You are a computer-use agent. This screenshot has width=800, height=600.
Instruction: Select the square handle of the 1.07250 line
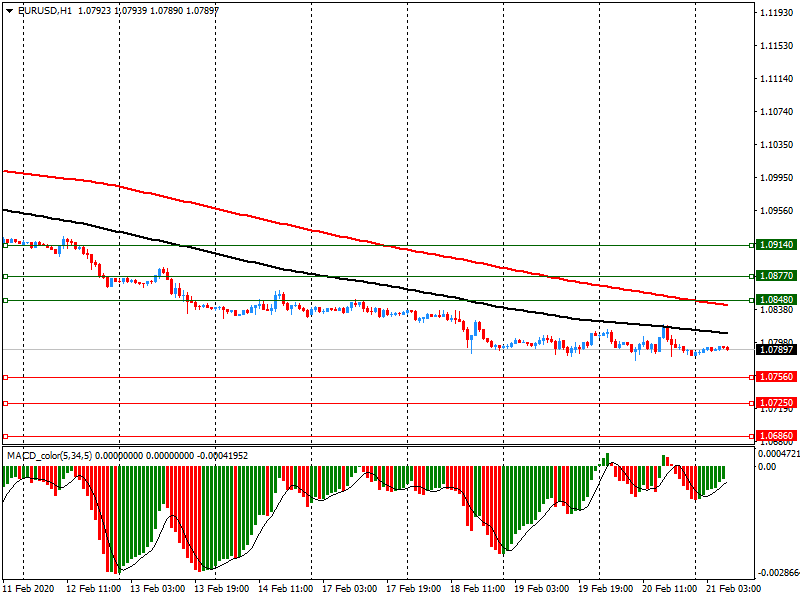(6, 403)
